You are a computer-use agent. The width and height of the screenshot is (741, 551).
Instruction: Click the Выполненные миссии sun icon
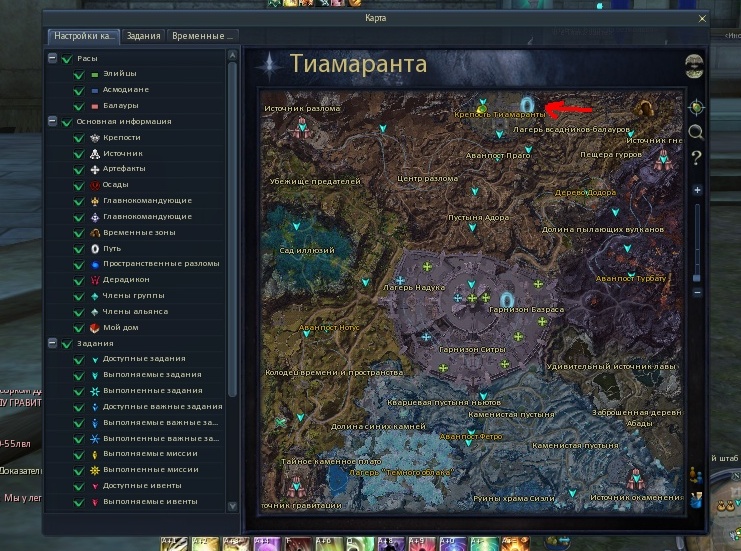click(95, 470)
